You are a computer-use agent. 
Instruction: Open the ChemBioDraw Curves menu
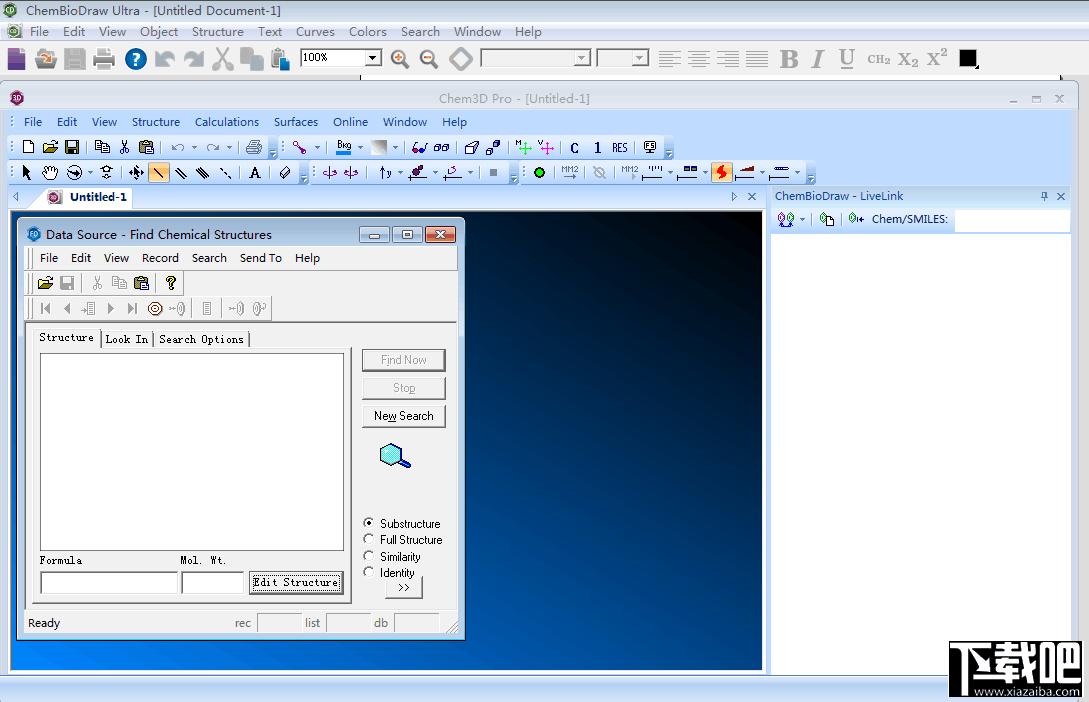tap(315, 32)
